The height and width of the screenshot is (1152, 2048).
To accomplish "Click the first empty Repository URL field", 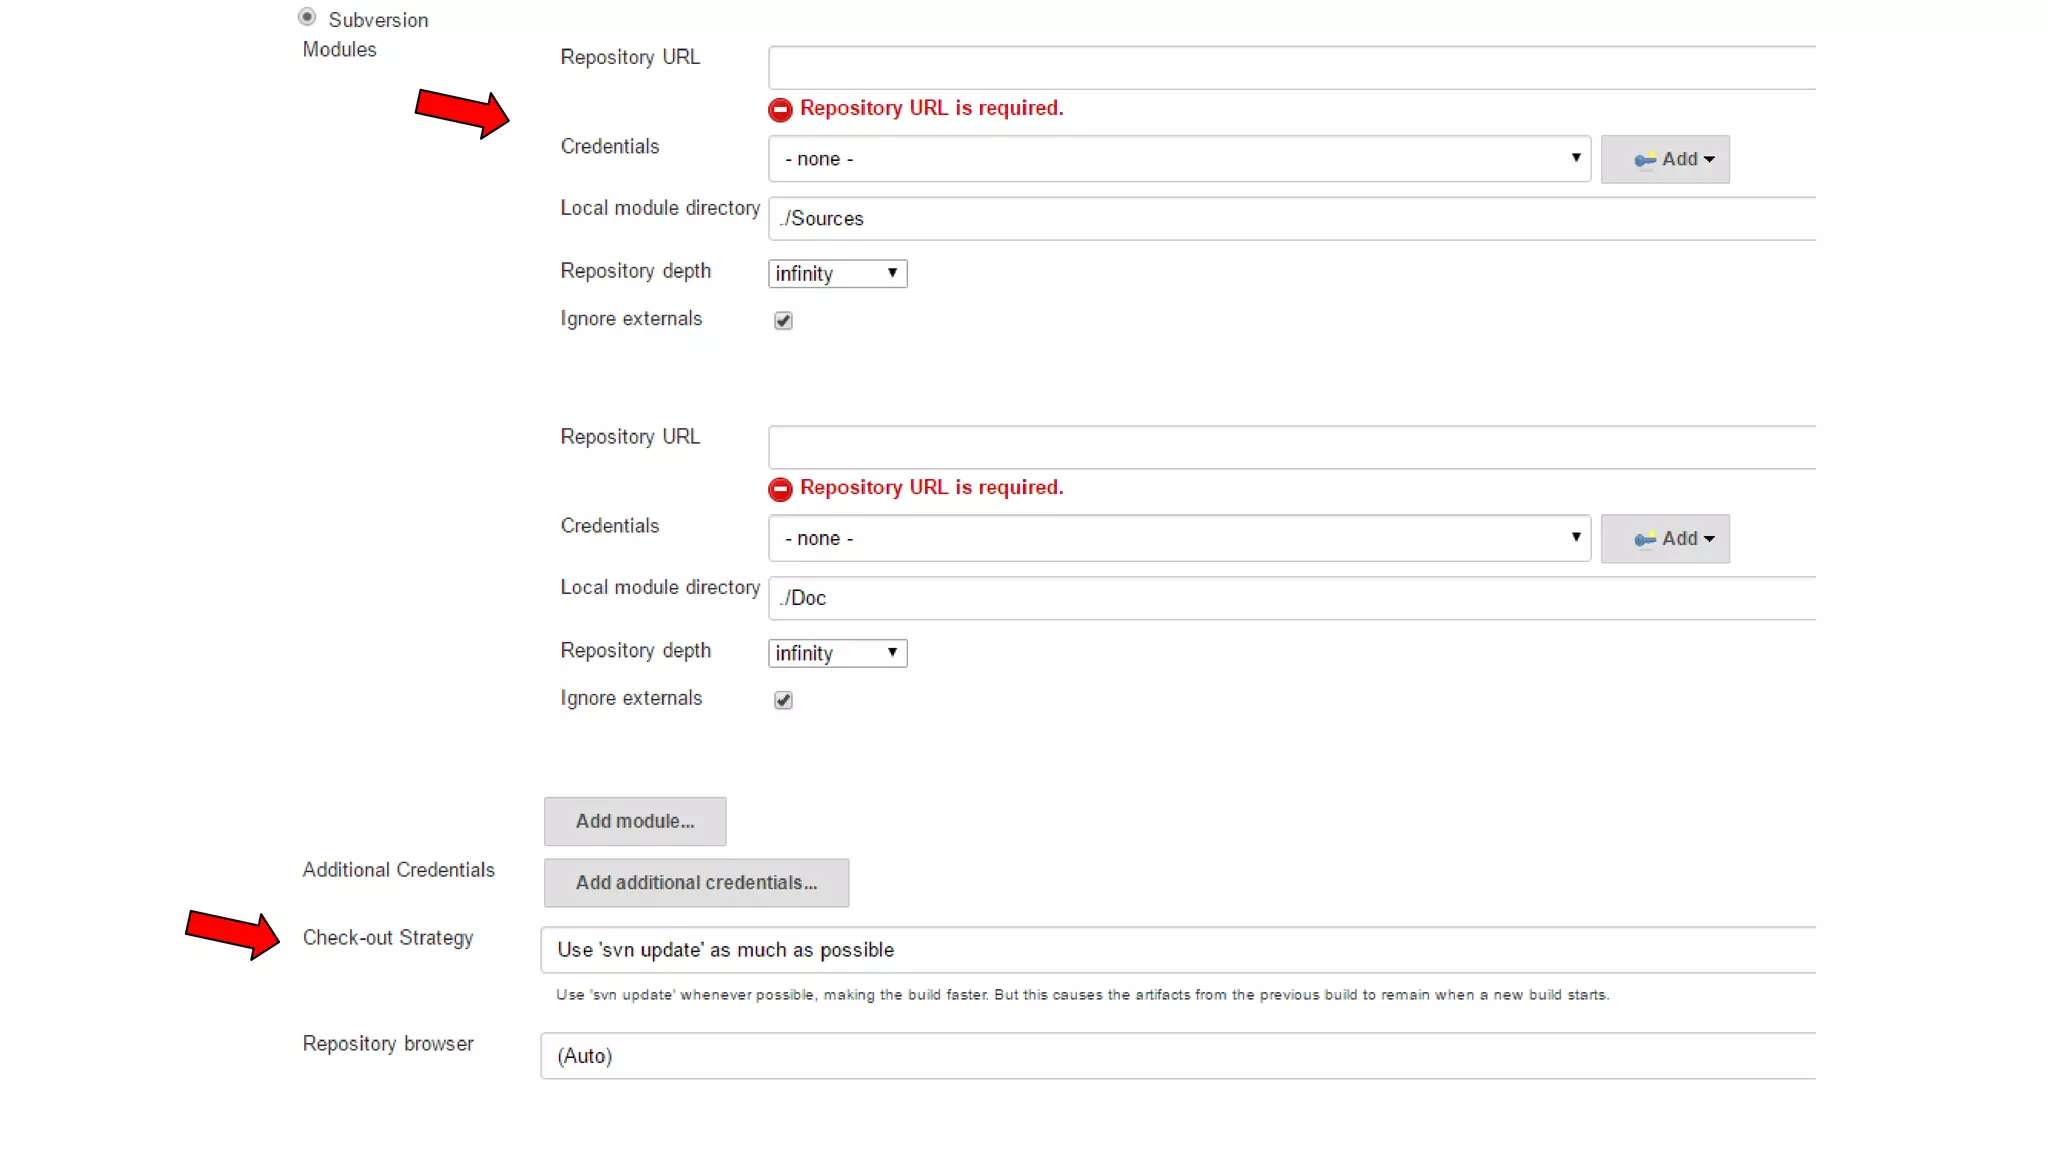I will click(1290, 68).
